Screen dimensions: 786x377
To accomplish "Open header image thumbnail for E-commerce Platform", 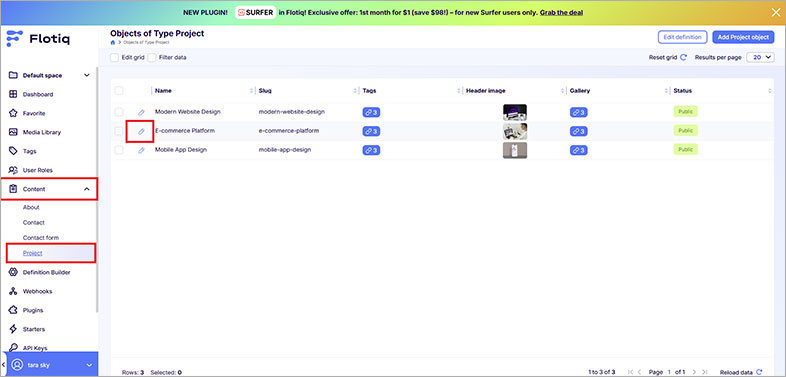I will [x=515, y=131].
